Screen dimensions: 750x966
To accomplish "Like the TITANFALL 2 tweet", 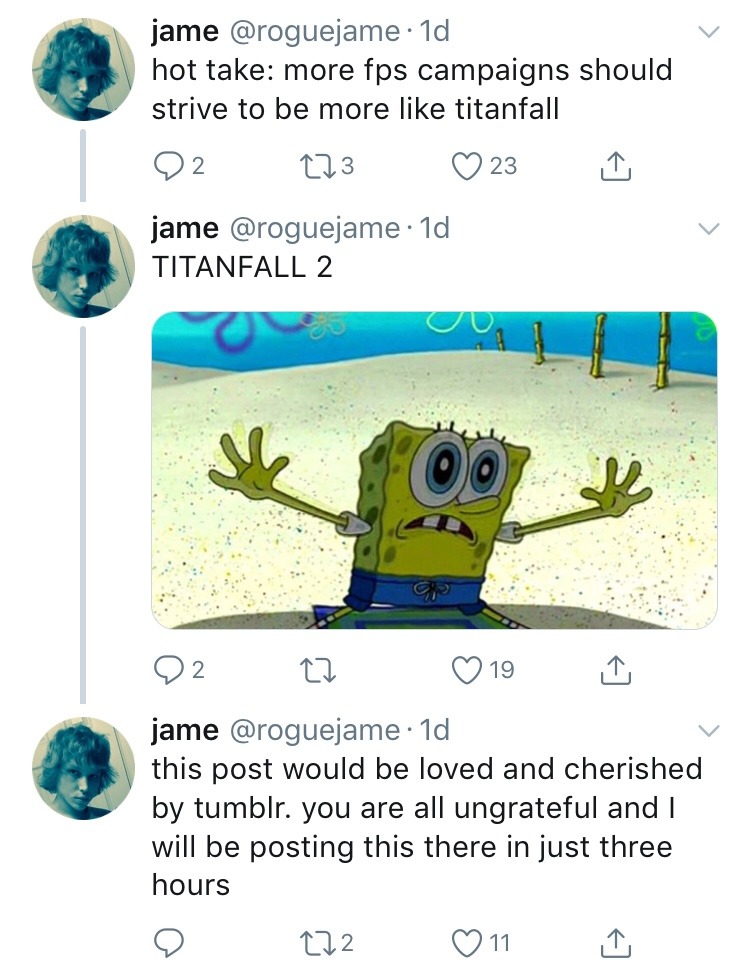I will pos(465,669).
